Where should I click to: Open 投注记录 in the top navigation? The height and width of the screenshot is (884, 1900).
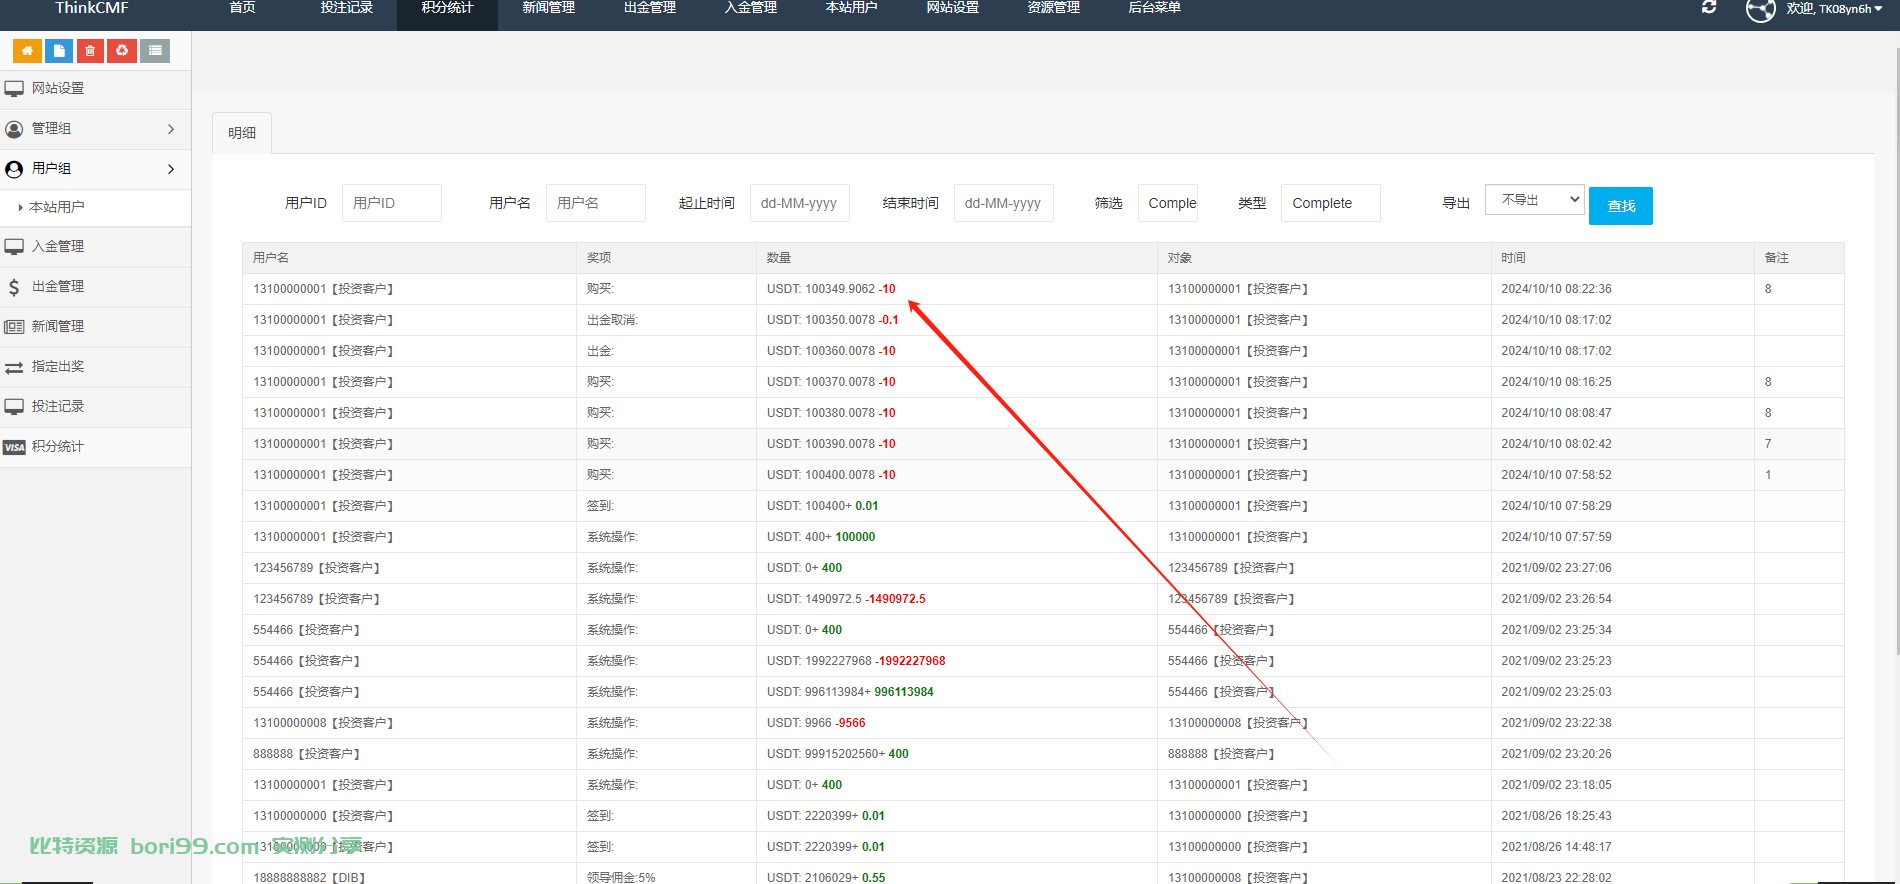(347, 8)
